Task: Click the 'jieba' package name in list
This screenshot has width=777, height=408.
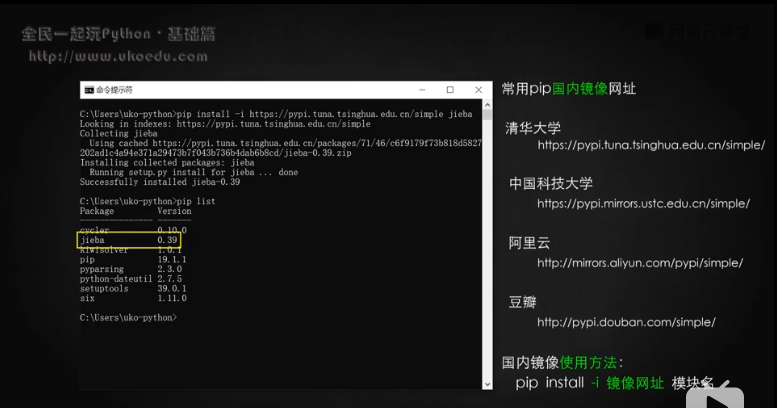Action: point(92,240)
